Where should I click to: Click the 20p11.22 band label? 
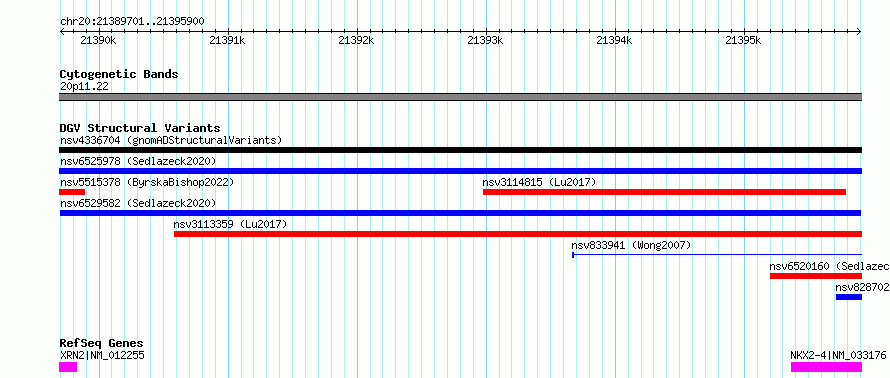click(x=84, y=86)
